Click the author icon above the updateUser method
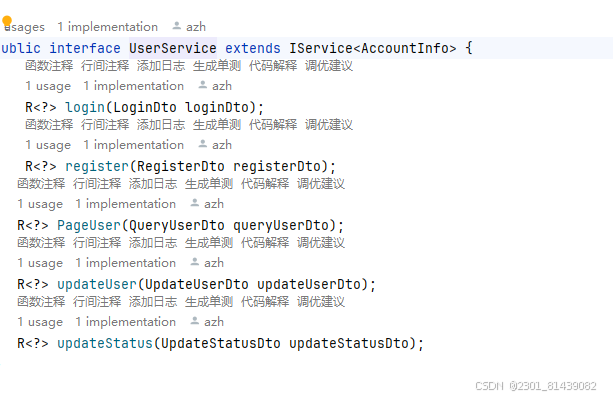Screen dimensions: 613x397 pyautogui.click(x=194, y=262)
